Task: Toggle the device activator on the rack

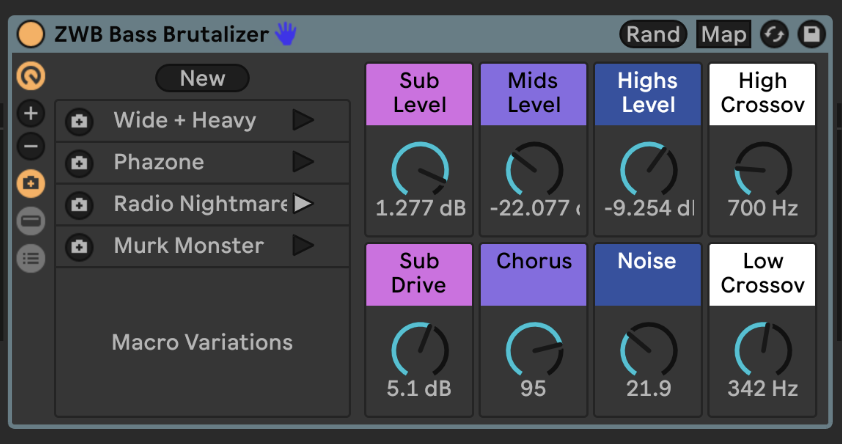Action: (32, 34)
